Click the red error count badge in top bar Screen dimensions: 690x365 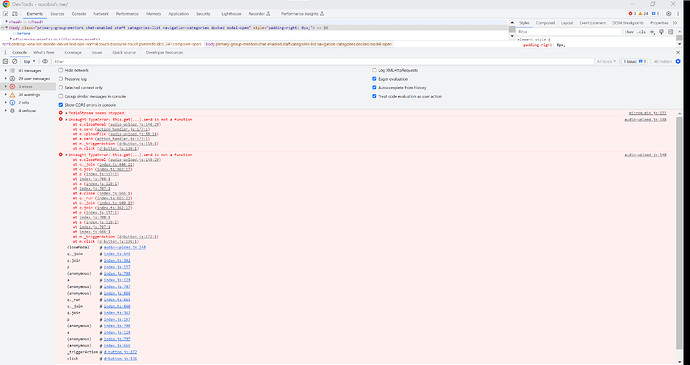pyautogui.click(x=632, y=14)
